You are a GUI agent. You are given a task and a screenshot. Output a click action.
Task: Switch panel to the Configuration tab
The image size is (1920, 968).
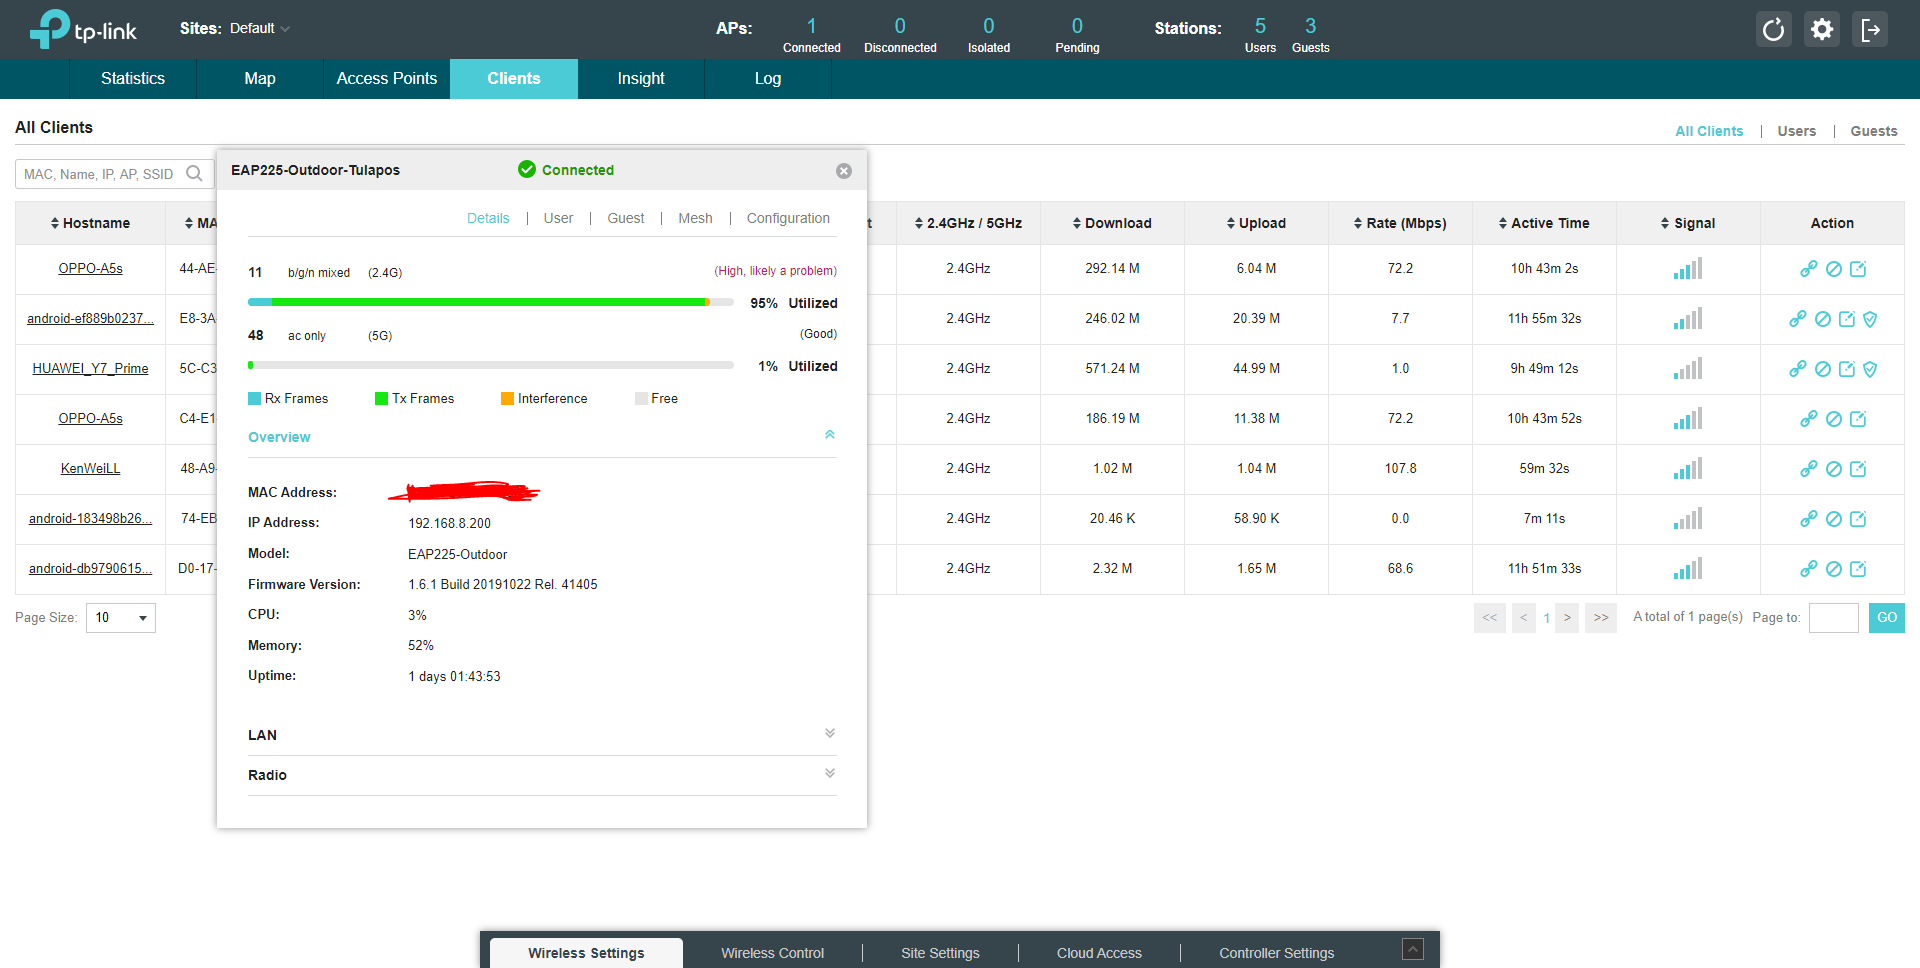788,218
